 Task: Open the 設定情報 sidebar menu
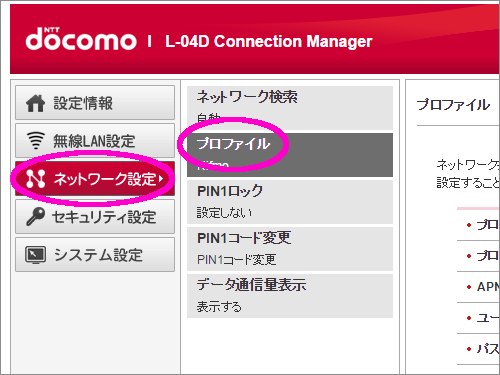95,103
